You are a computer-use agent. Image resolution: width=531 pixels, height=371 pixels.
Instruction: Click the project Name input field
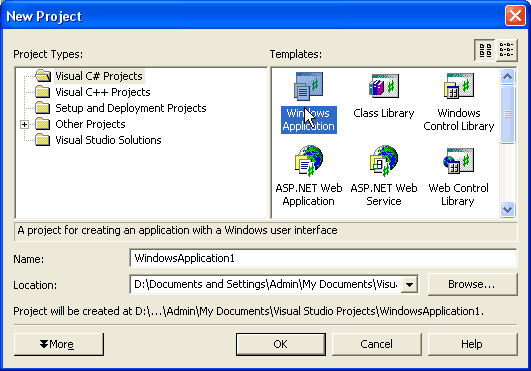[323, 258]
